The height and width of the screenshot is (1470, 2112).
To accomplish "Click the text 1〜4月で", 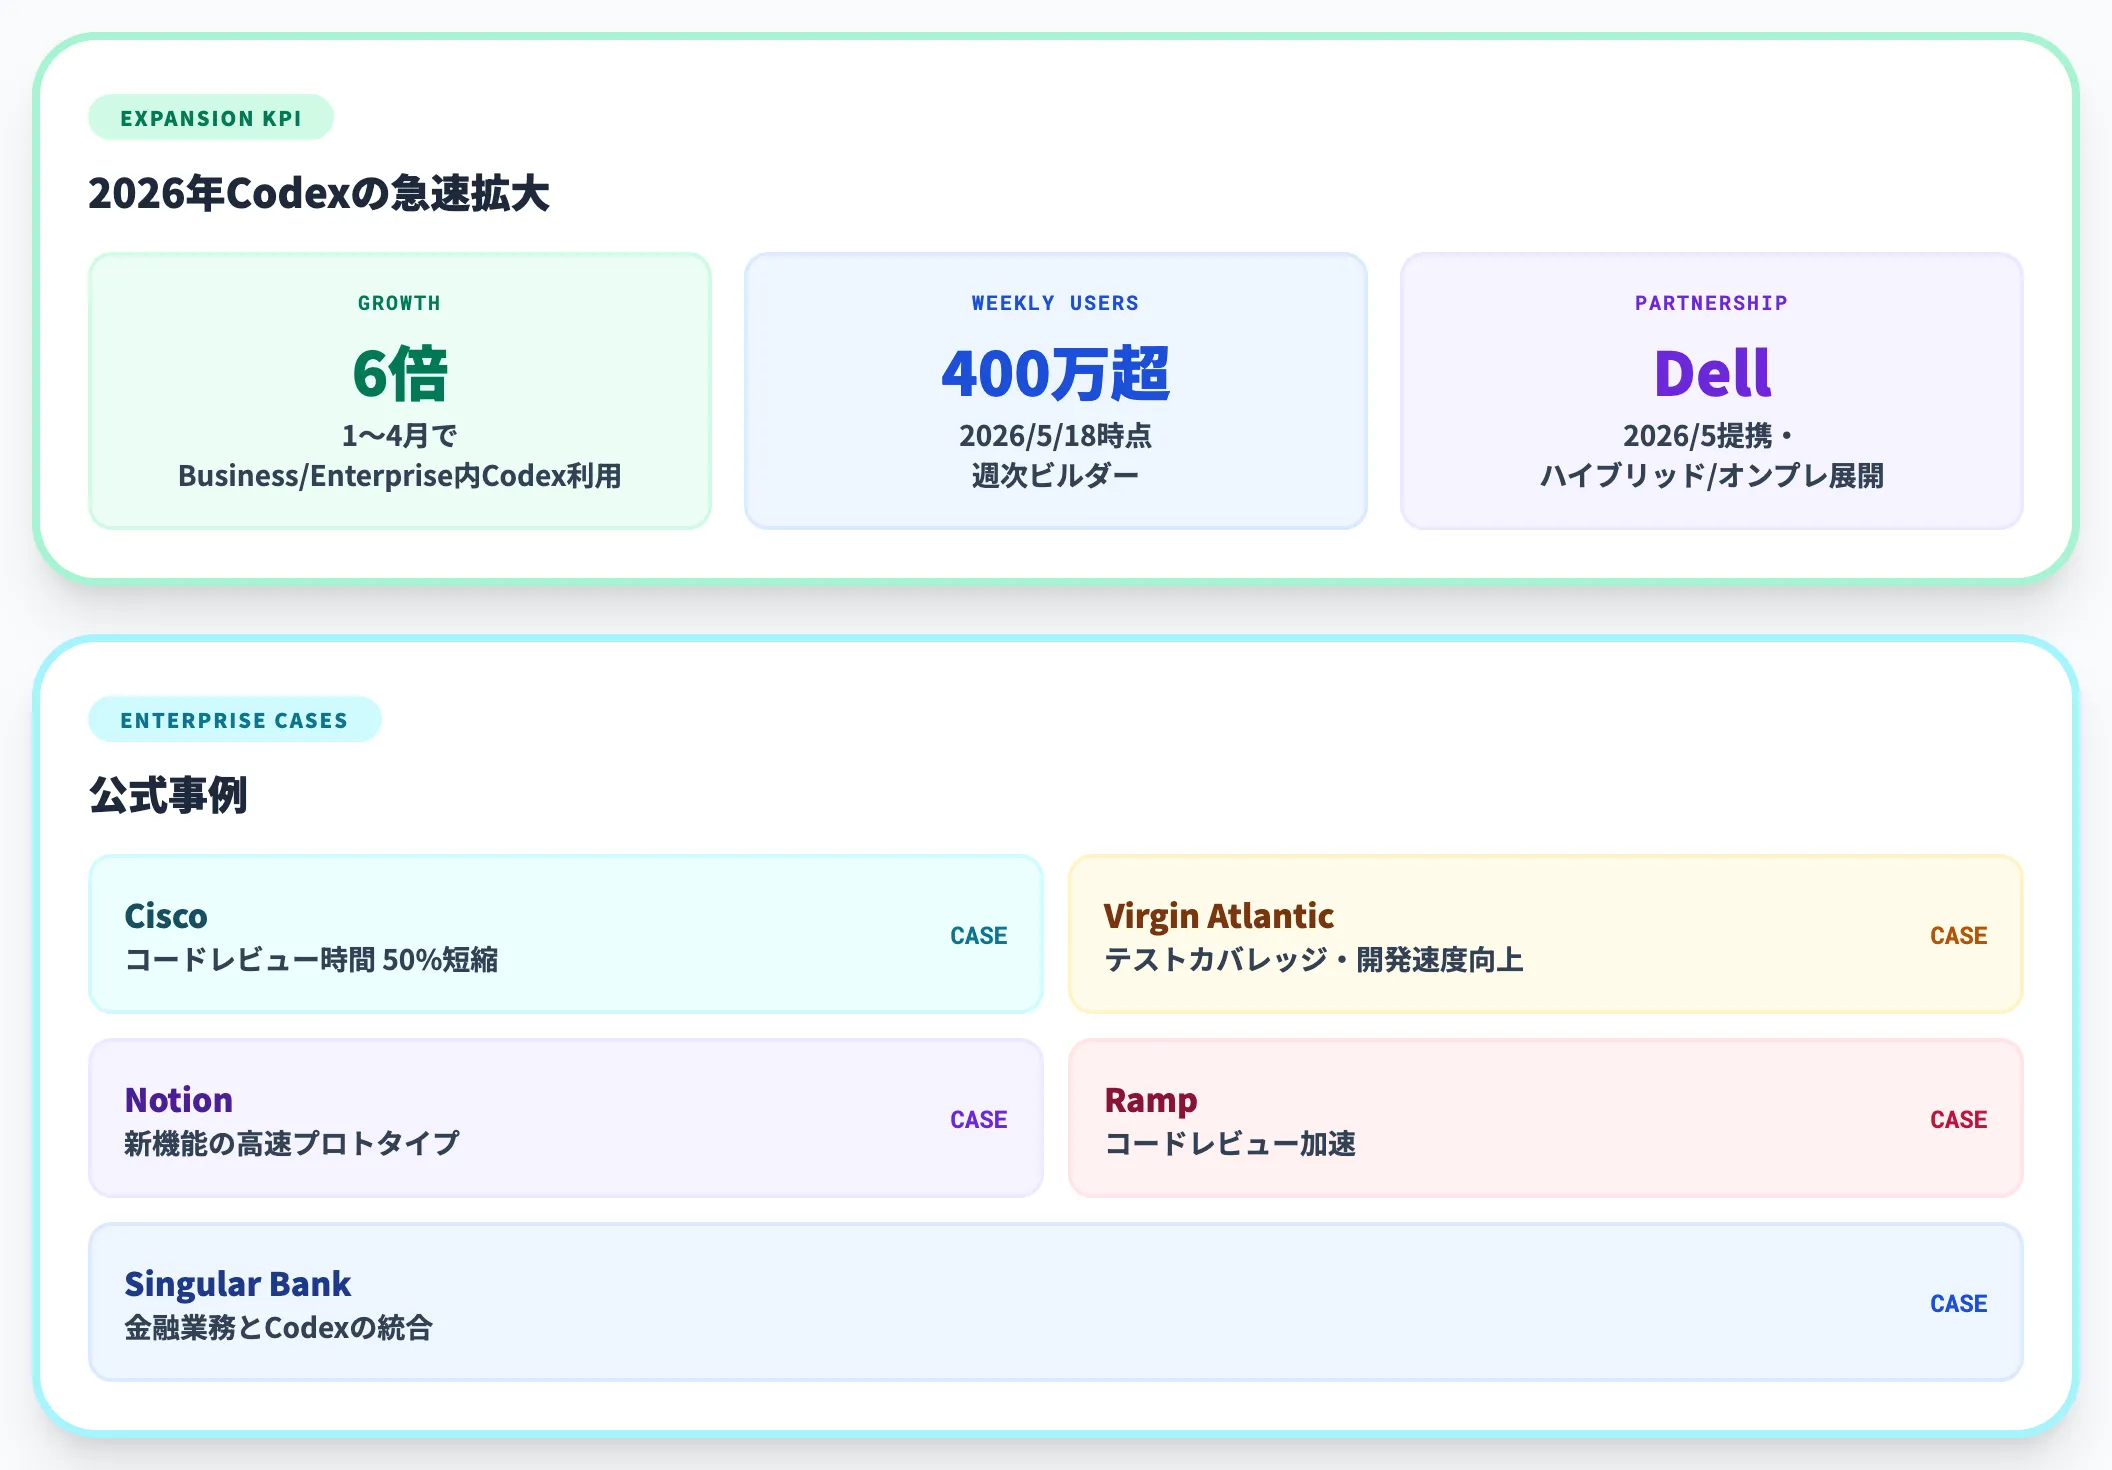I will 400,436.
